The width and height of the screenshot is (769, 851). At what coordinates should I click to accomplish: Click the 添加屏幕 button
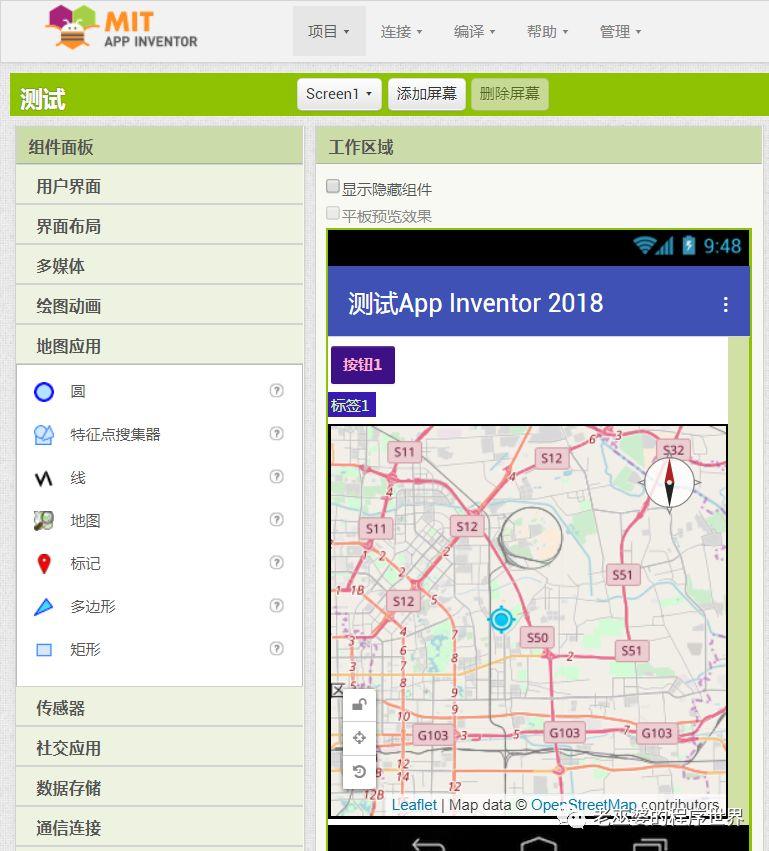click(x=427, y=94)
